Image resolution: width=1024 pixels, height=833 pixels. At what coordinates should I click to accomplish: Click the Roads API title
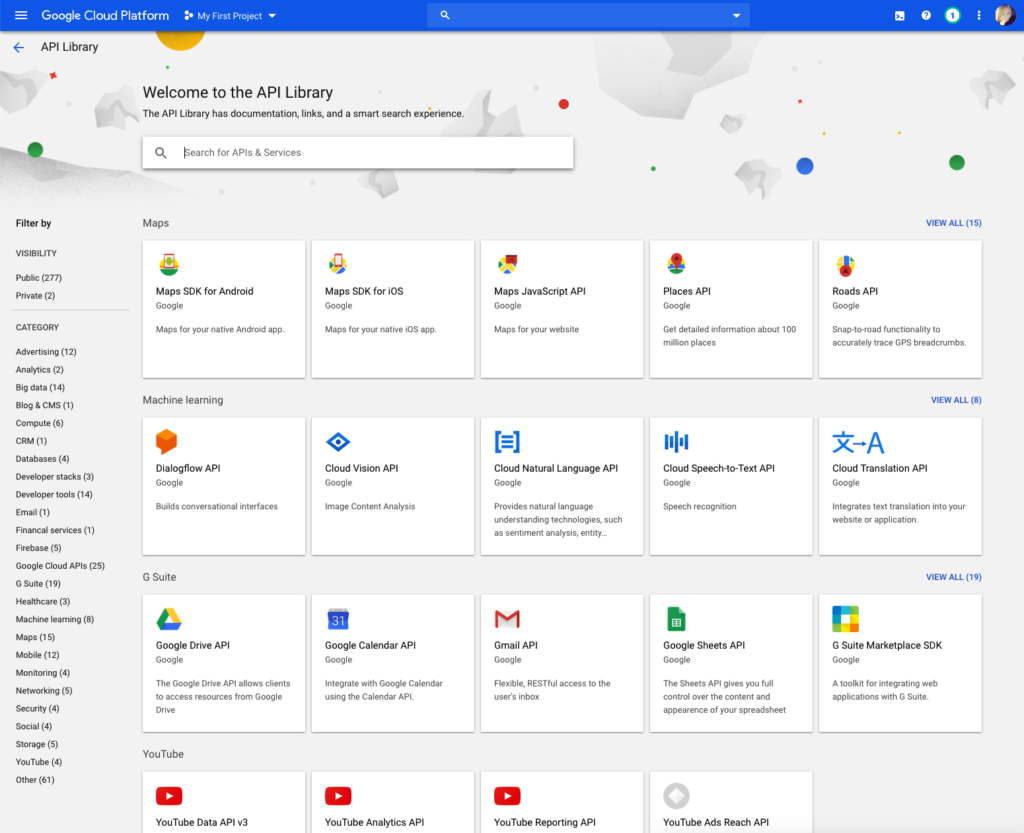pos(855,291)
